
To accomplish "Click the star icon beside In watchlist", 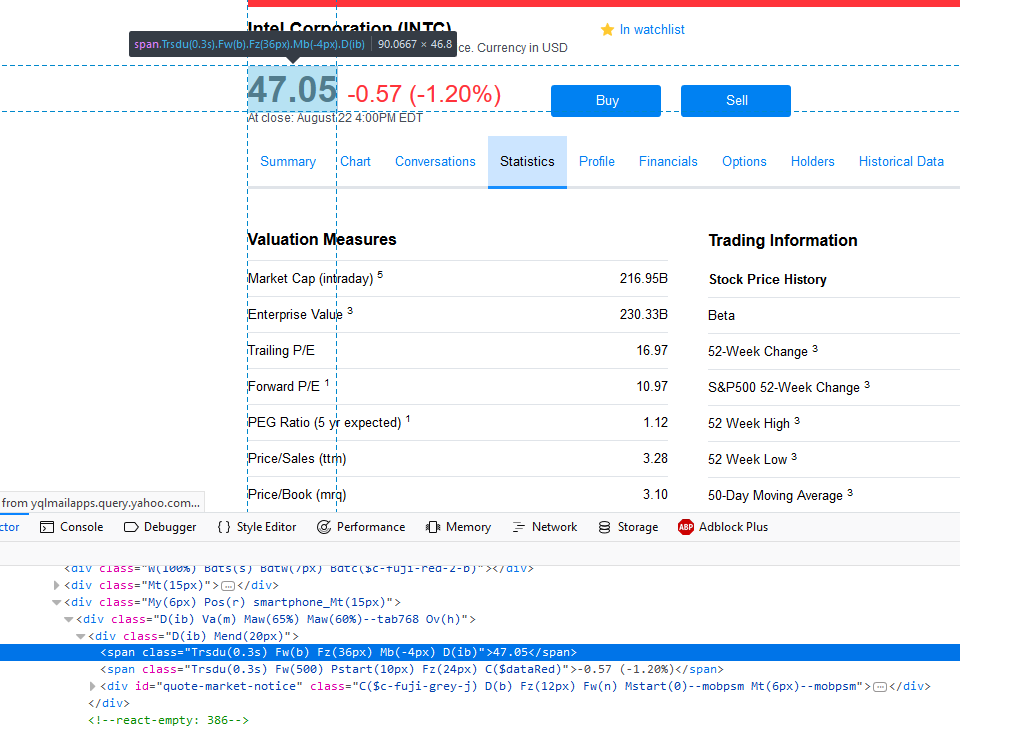I will point(607,30).
